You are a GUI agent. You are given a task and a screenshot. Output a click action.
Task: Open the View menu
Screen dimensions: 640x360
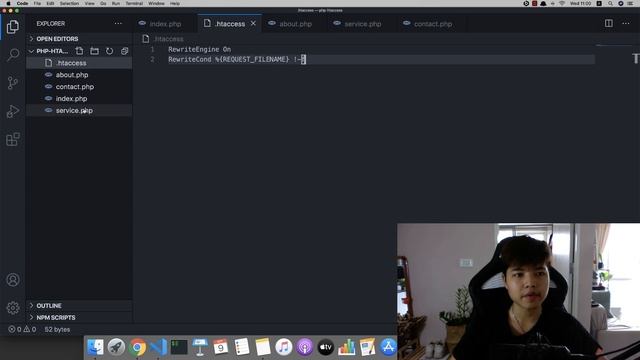tap(89, 3)
